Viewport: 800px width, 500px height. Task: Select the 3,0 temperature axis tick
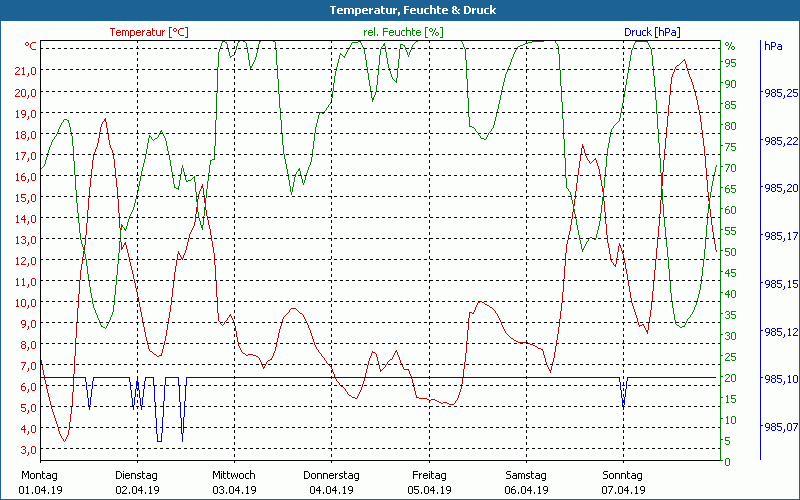(29, 428)
